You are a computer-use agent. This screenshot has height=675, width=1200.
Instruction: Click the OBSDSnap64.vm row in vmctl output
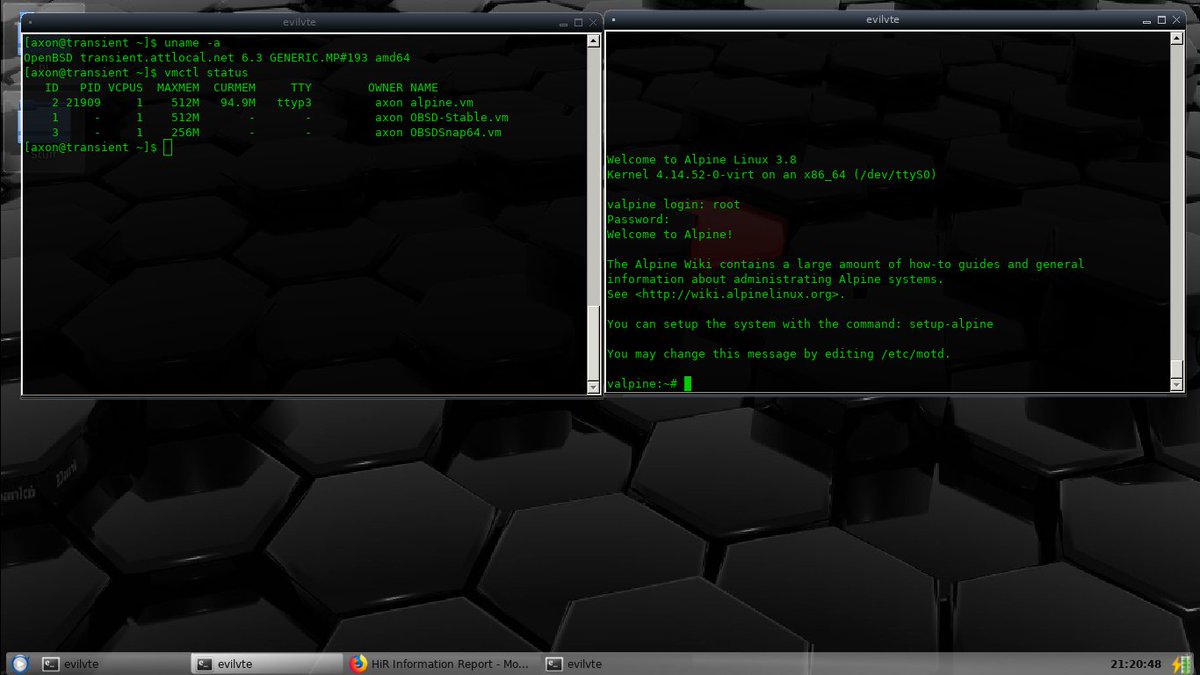point(277,132)
